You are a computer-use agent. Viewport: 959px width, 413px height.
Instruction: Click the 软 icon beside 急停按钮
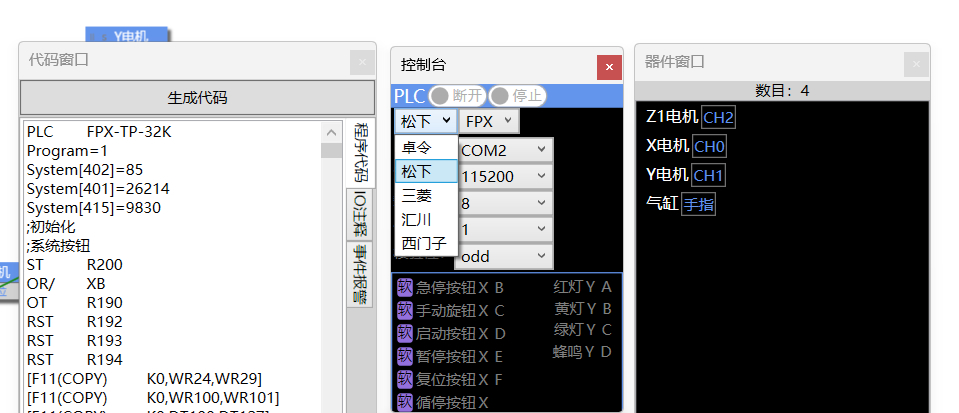405,287
